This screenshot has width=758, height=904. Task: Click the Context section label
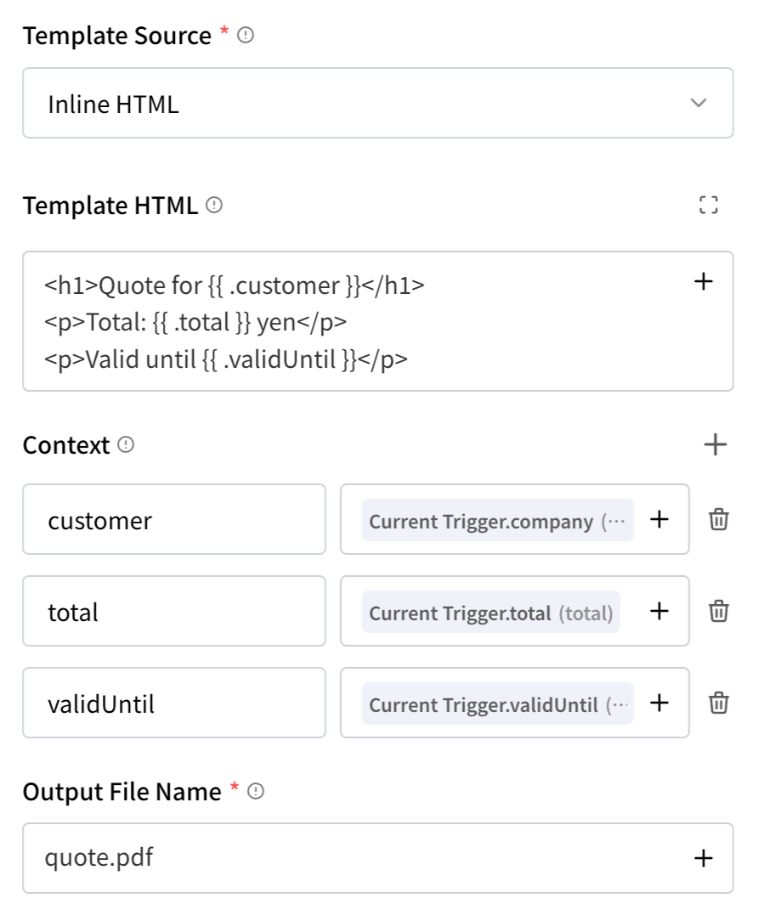(x=66, y=445)
